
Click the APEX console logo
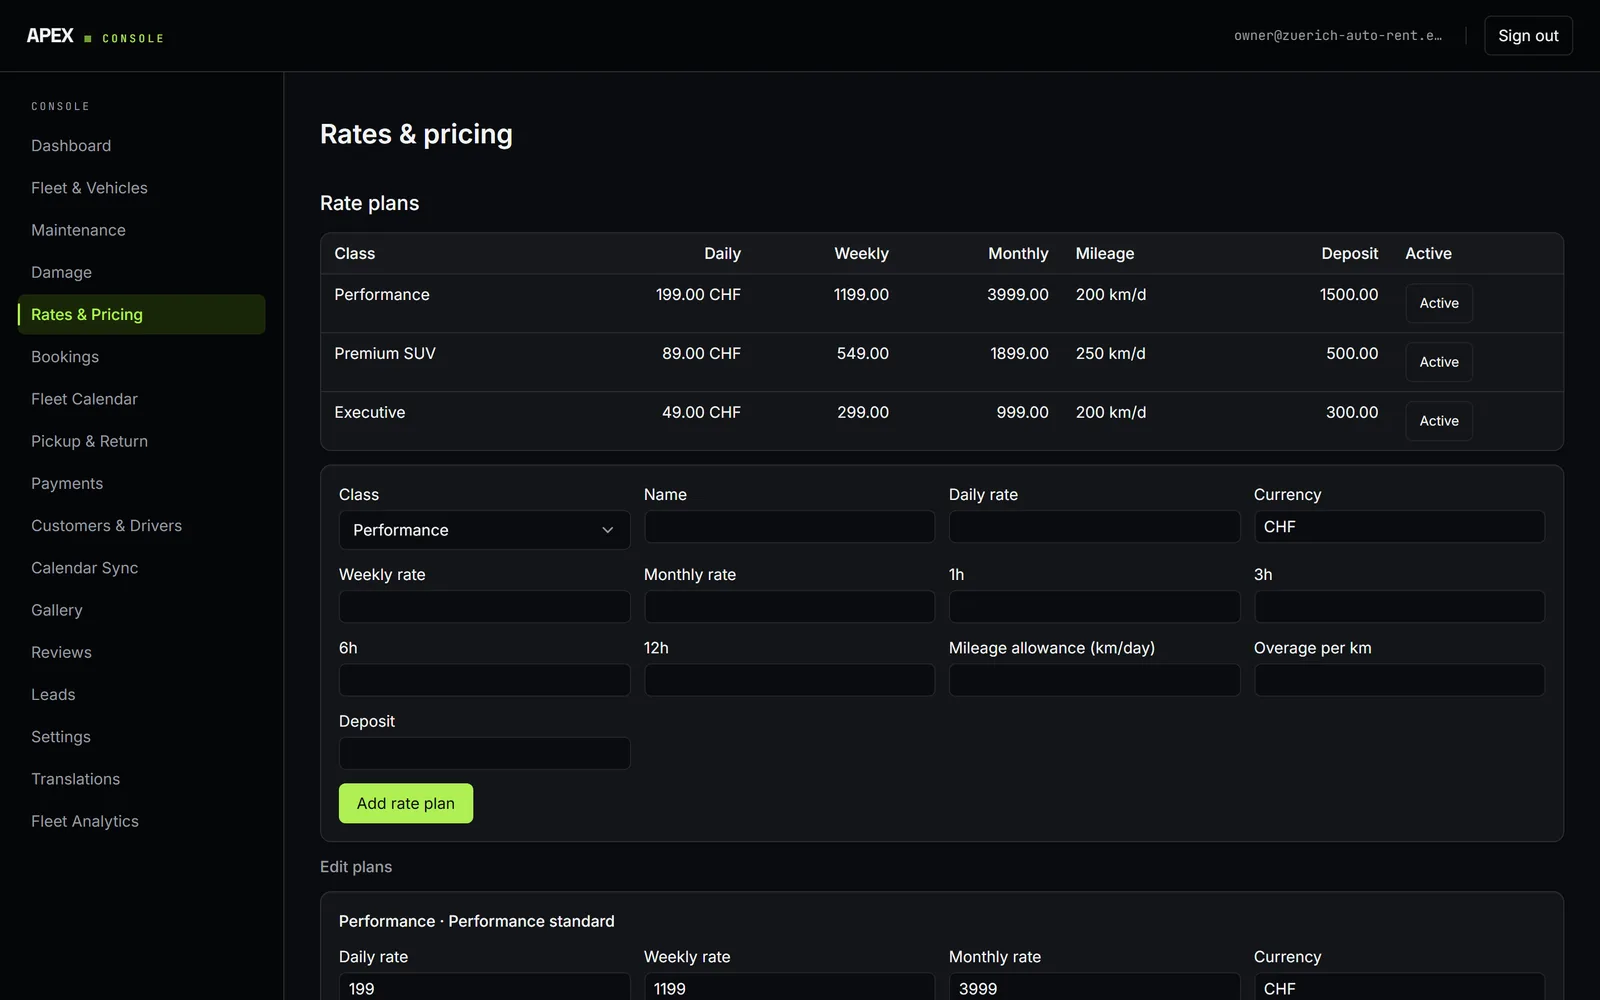[95, 36]
